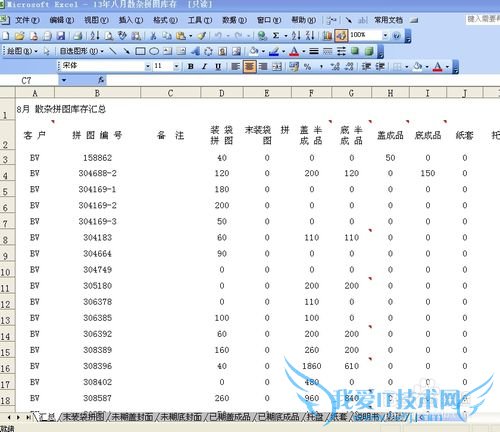Toggle align left
This screenshot has height=432, width=500.
tap(236, 66)
